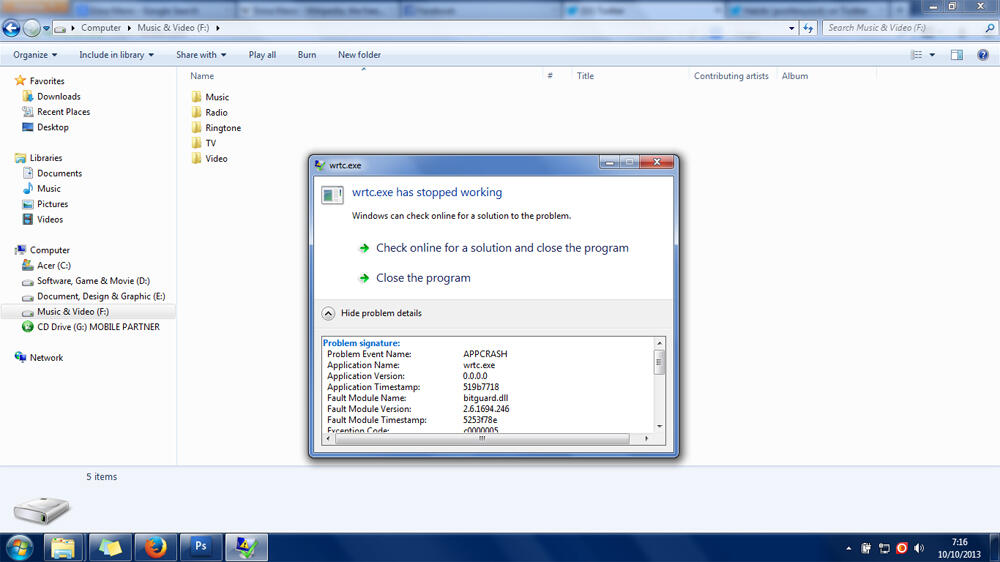Close the wrtc.exe error dialog

tap(656, 162)
